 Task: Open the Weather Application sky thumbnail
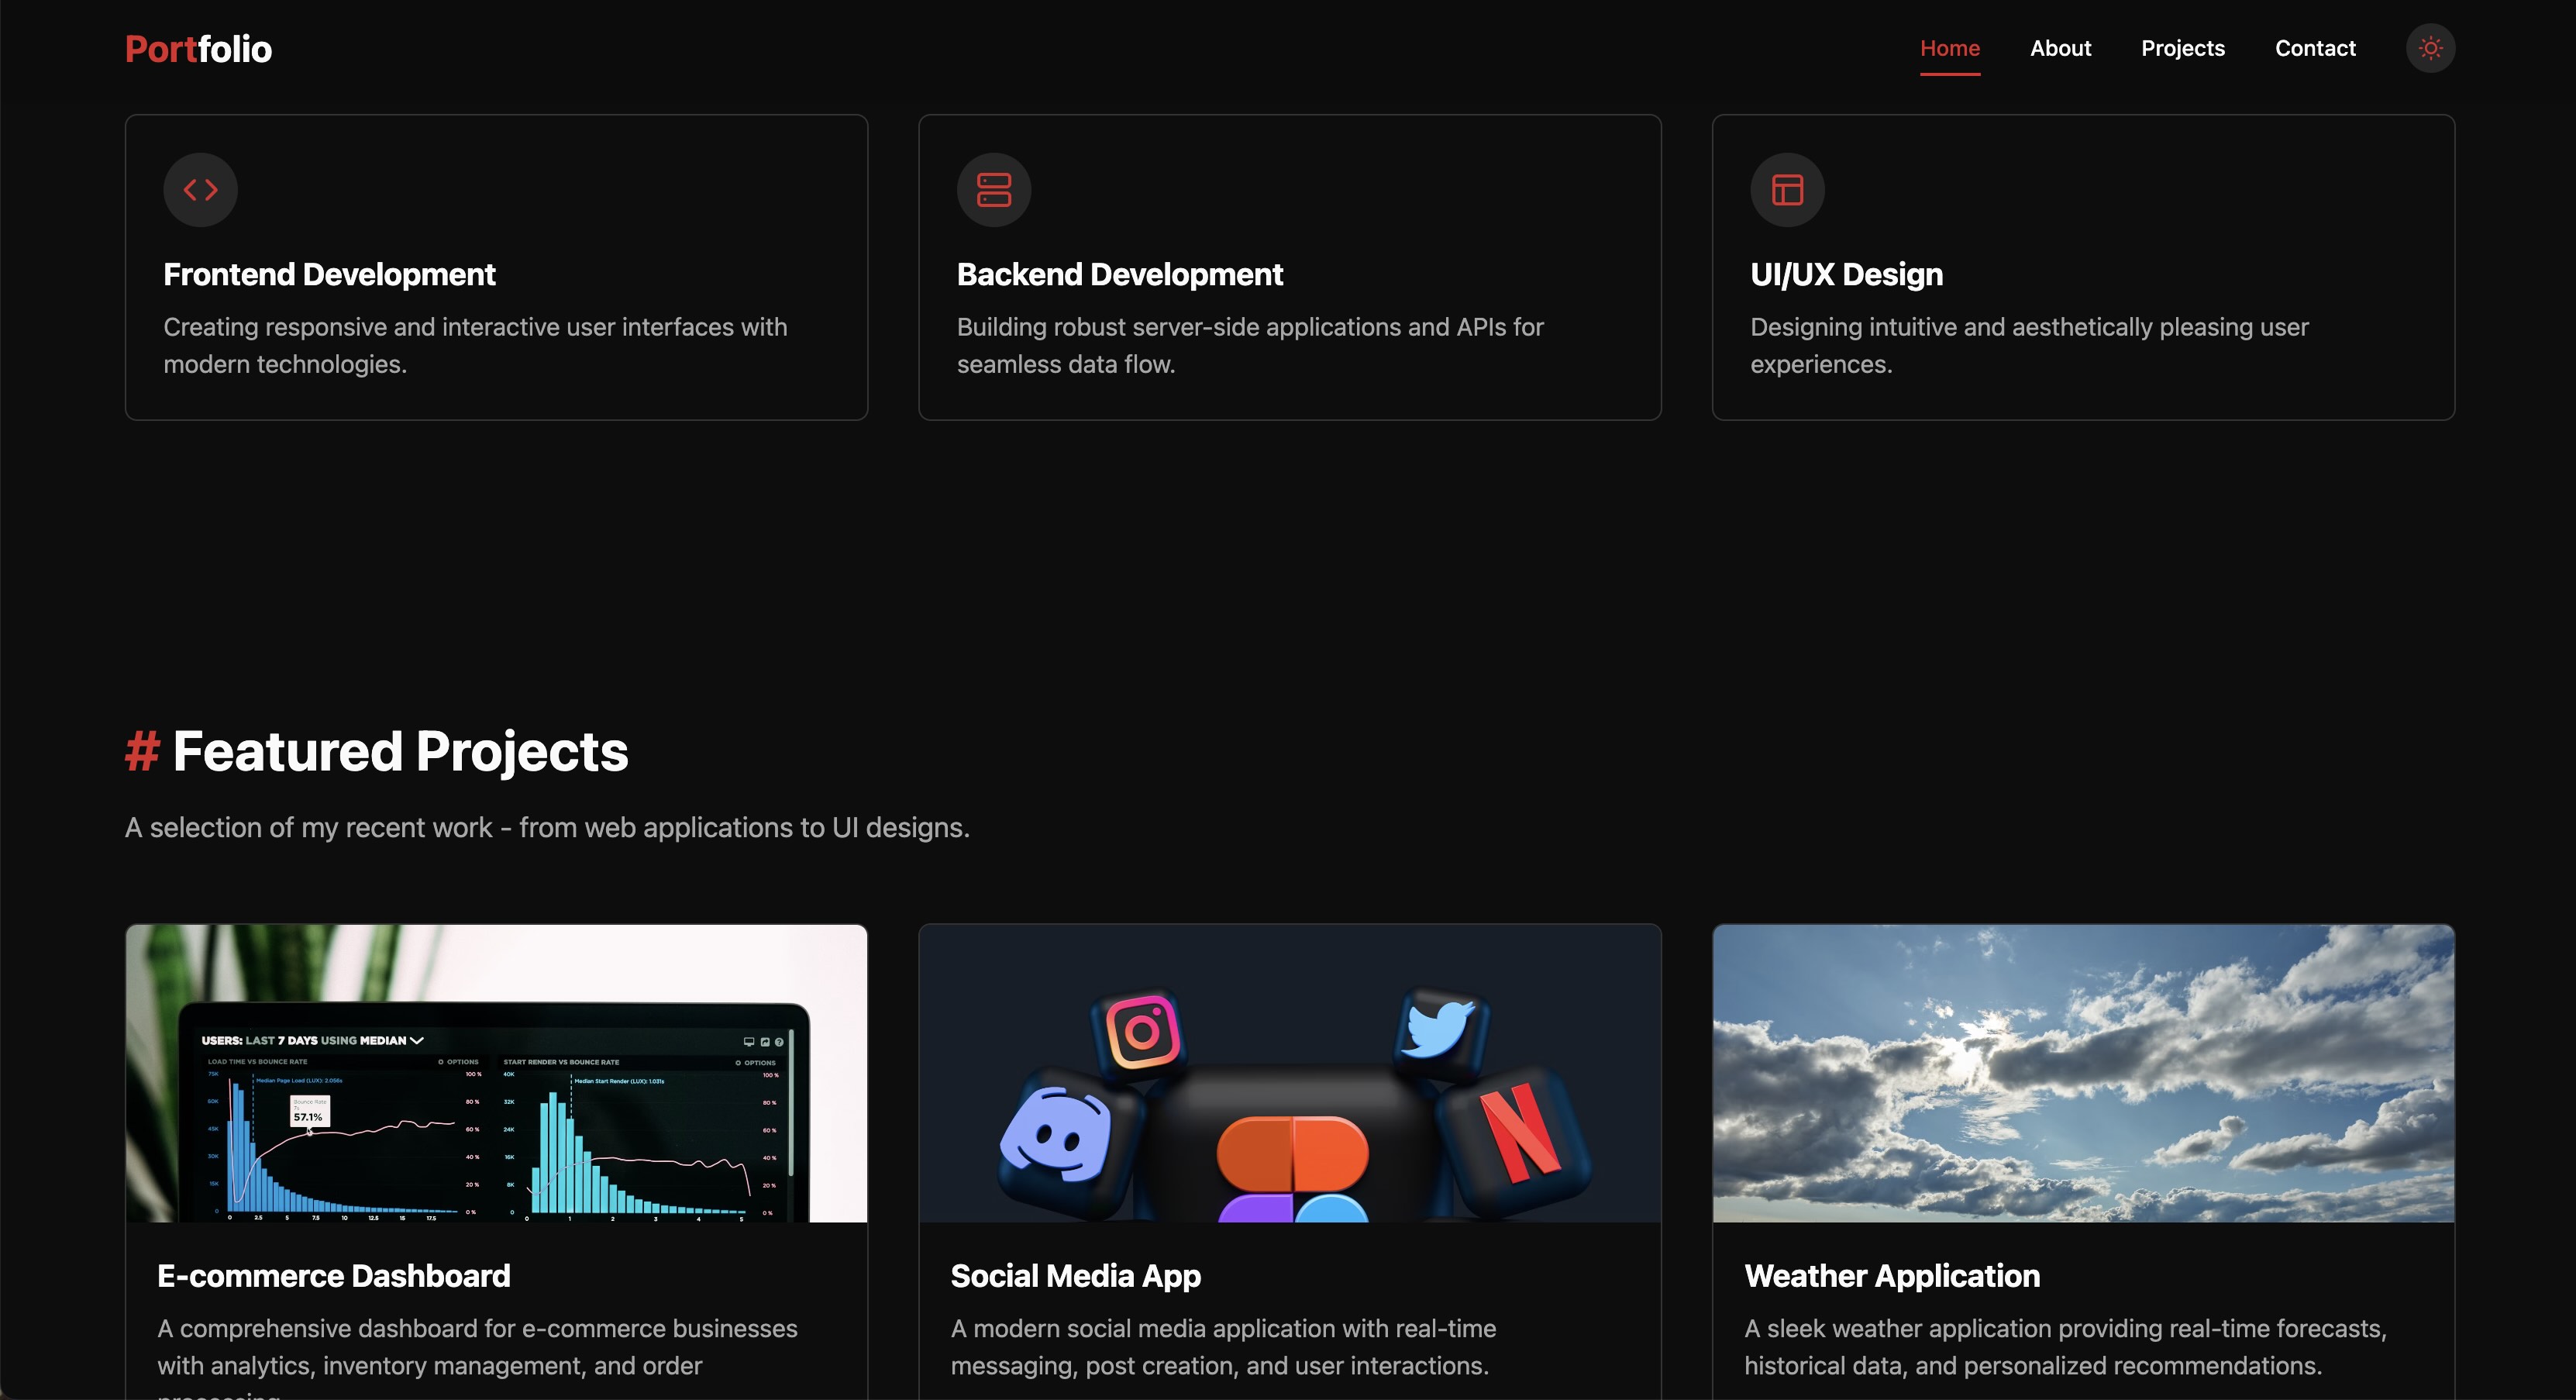pyautogui.click(x=2083, y=1073)
